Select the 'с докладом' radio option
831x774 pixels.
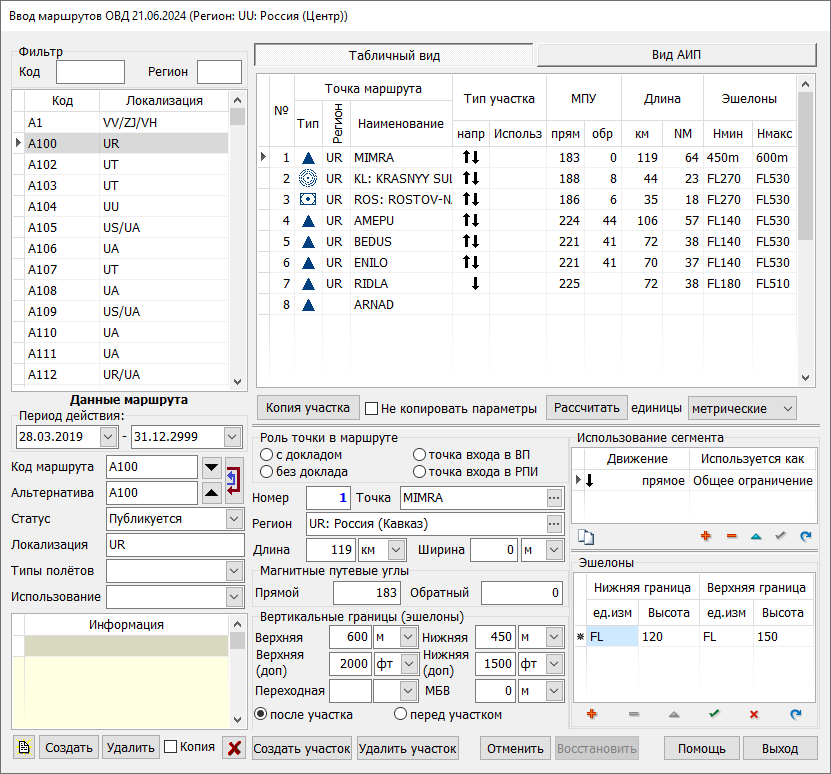[x=266, y=455]
